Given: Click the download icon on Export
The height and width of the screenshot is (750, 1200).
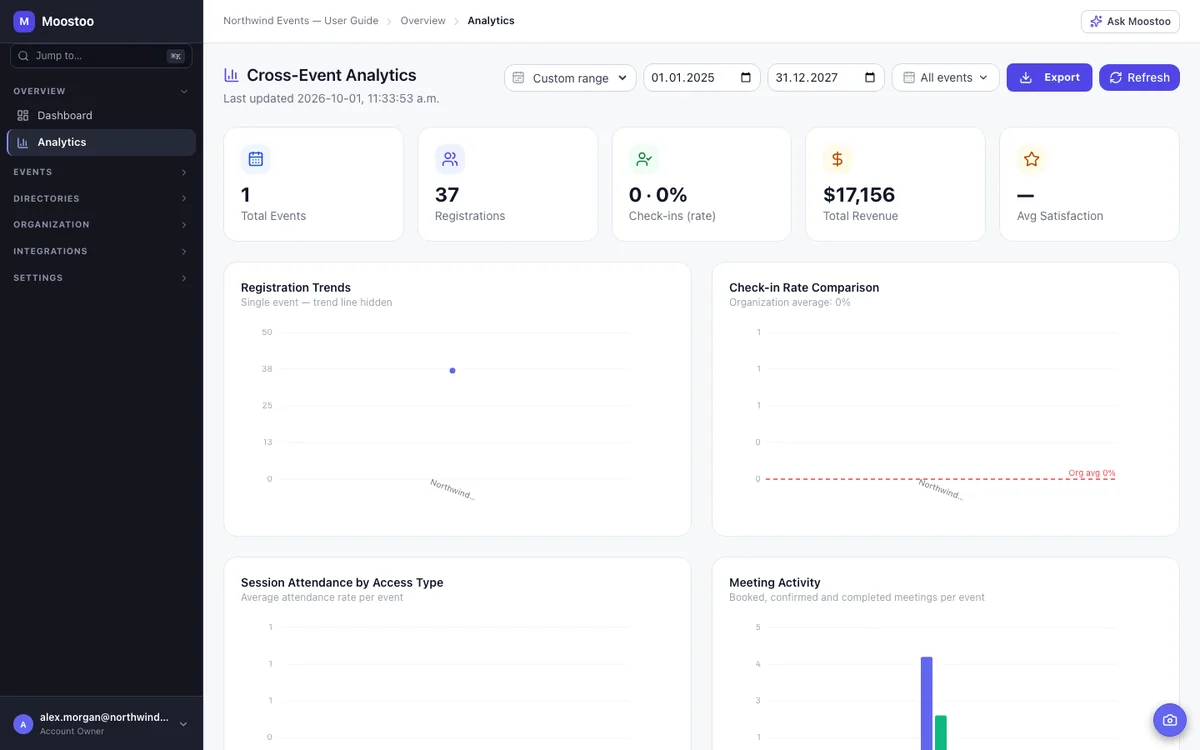Looking at the screenshot, I should [x=1025, y=78].
